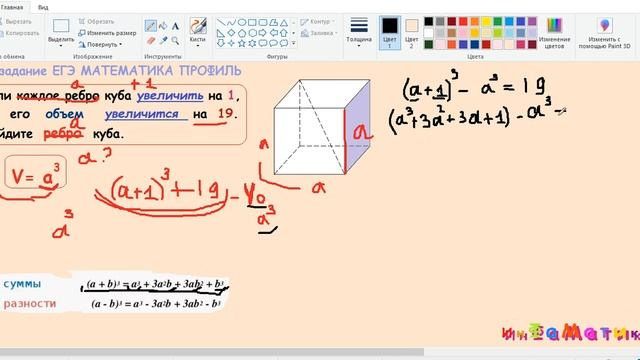The width and height of the screenshot is (640, 360).
Task: Pick the orange palette swatch
Action: pos(474,21)
